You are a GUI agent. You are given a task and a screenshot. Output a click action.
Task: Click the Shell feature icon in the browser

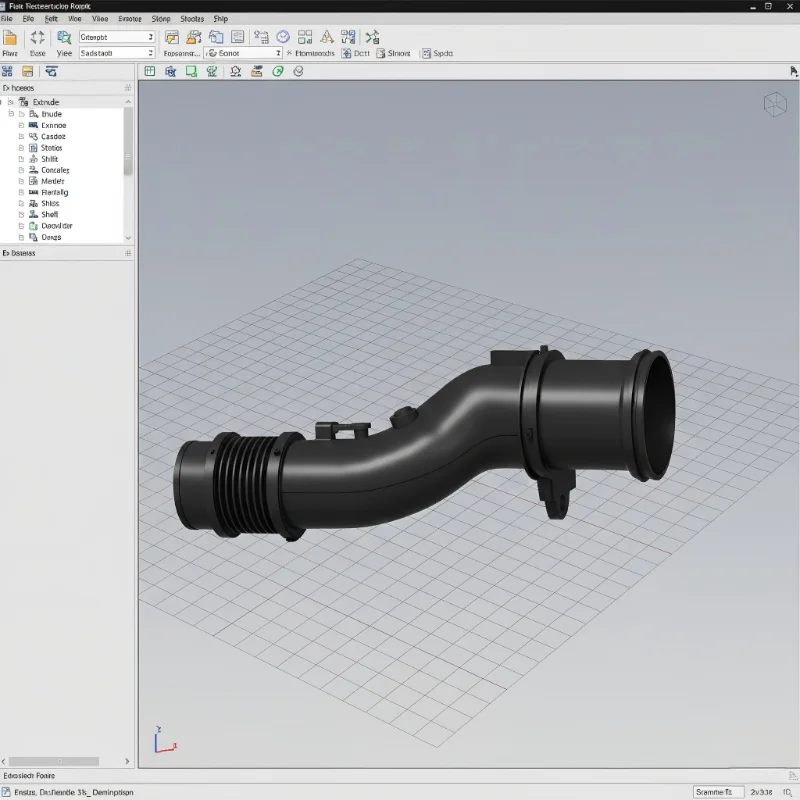(x=34, y=214)
